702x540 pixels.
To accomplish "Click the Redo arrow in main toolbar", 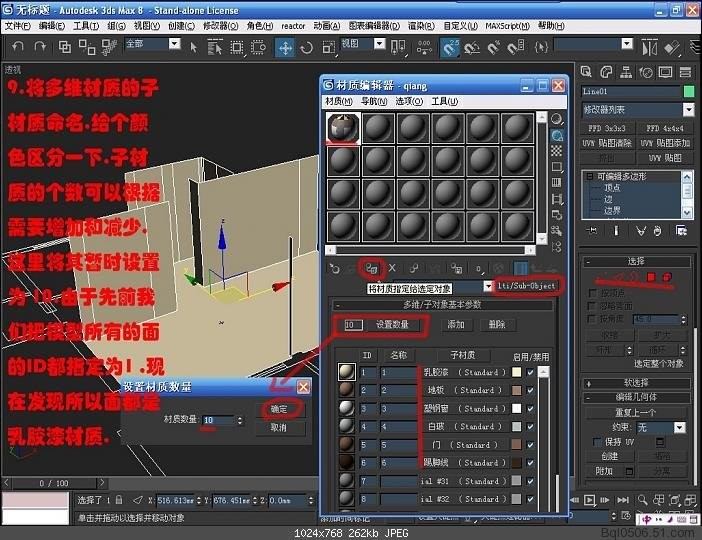I will pyautogui.click(x=40, y=47).
